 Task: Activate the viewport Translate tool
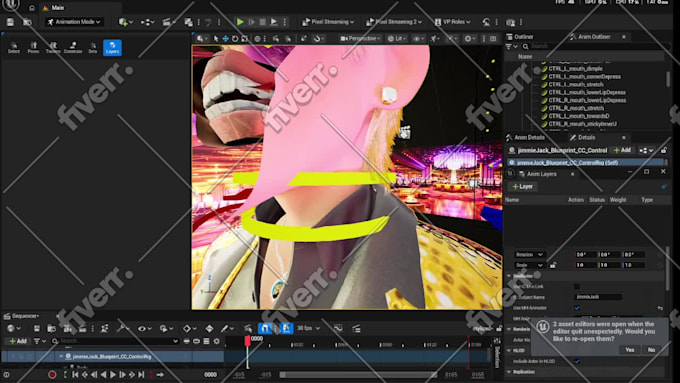click(x=226, y=39)
